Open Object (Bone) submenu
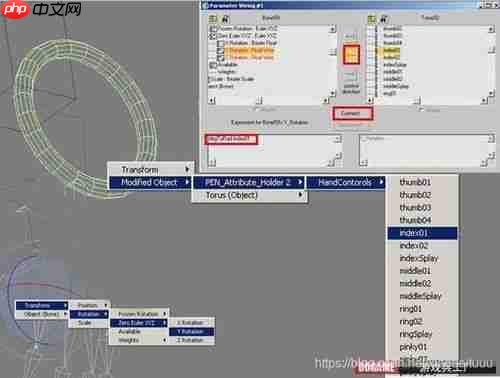Viewport: 500px width, 378px height. click(x=42, y=314)
